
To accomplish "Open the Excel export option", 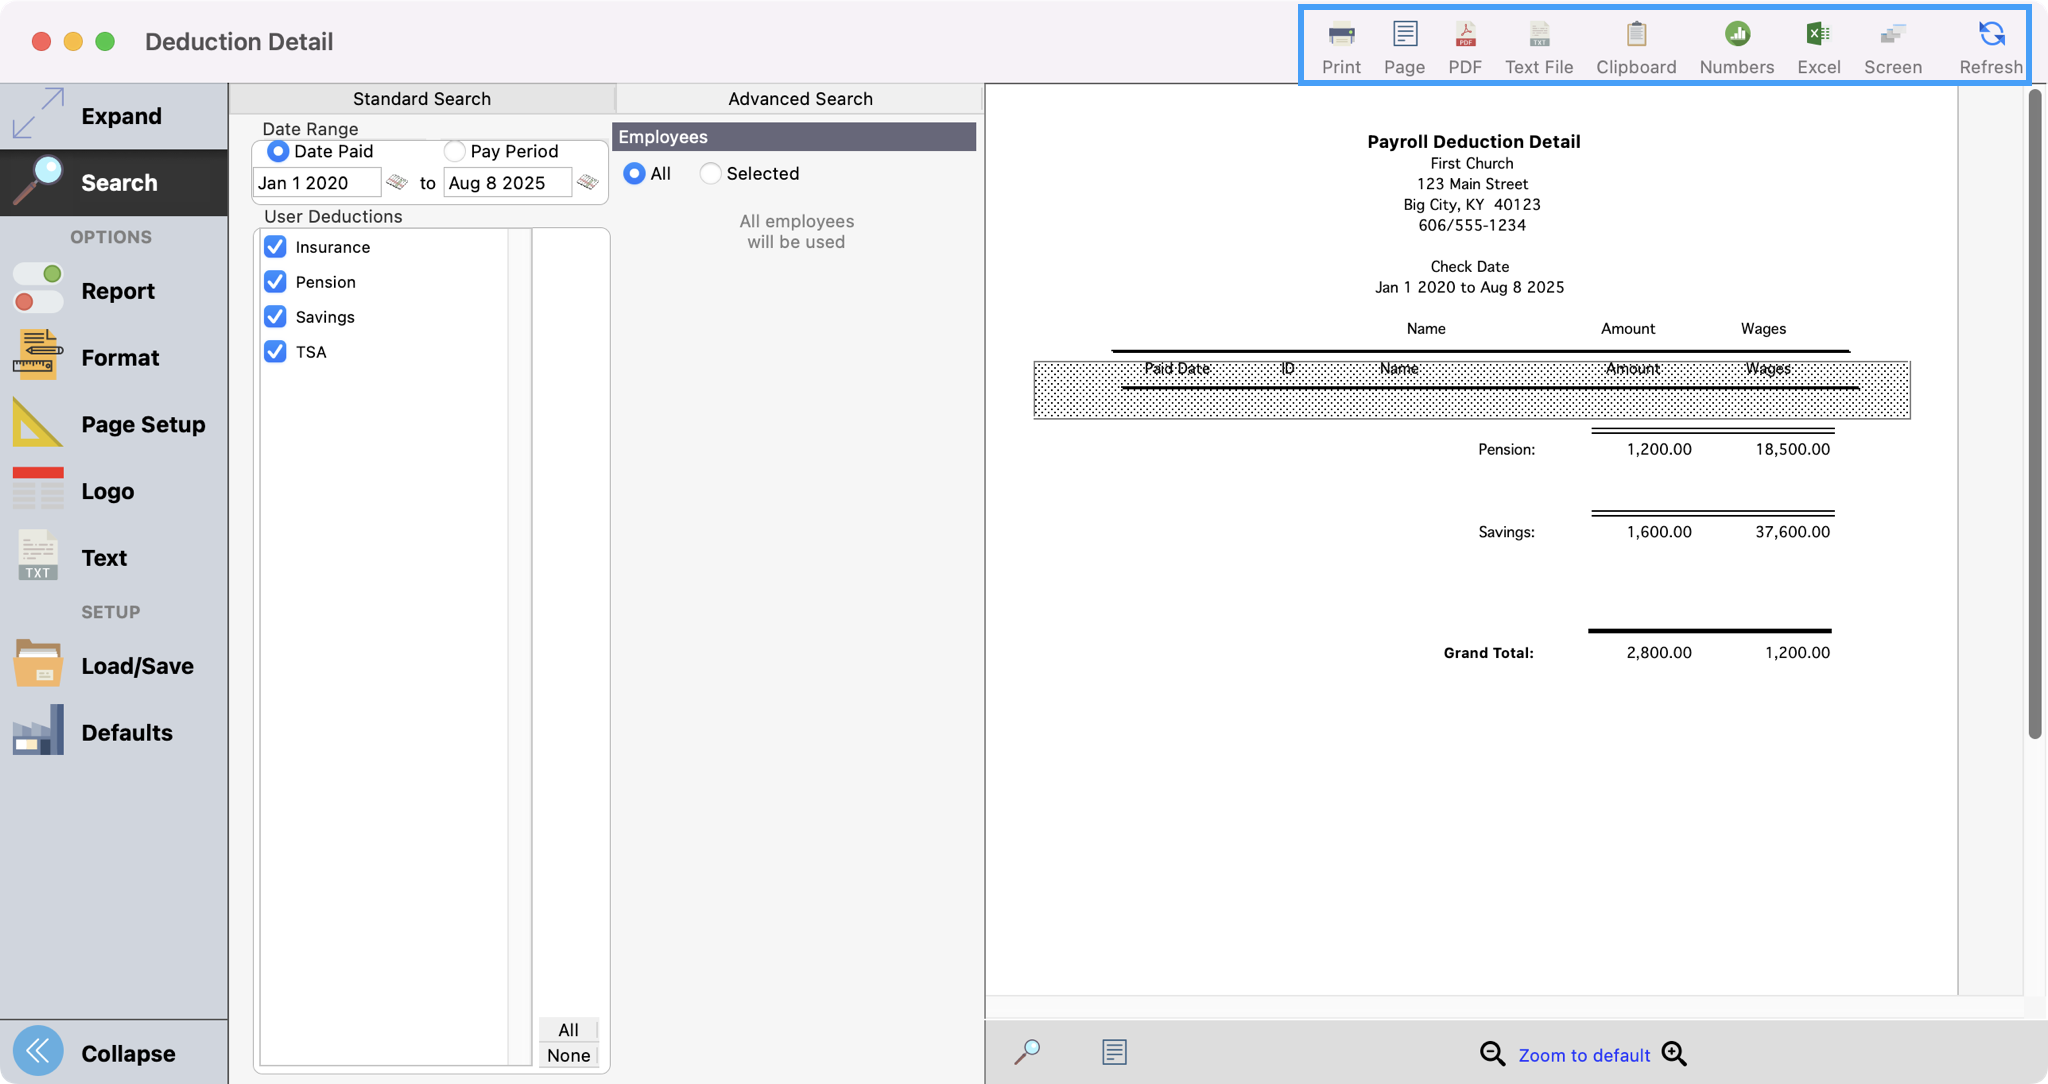I will pyautogui.click(x=1818, y=40).
